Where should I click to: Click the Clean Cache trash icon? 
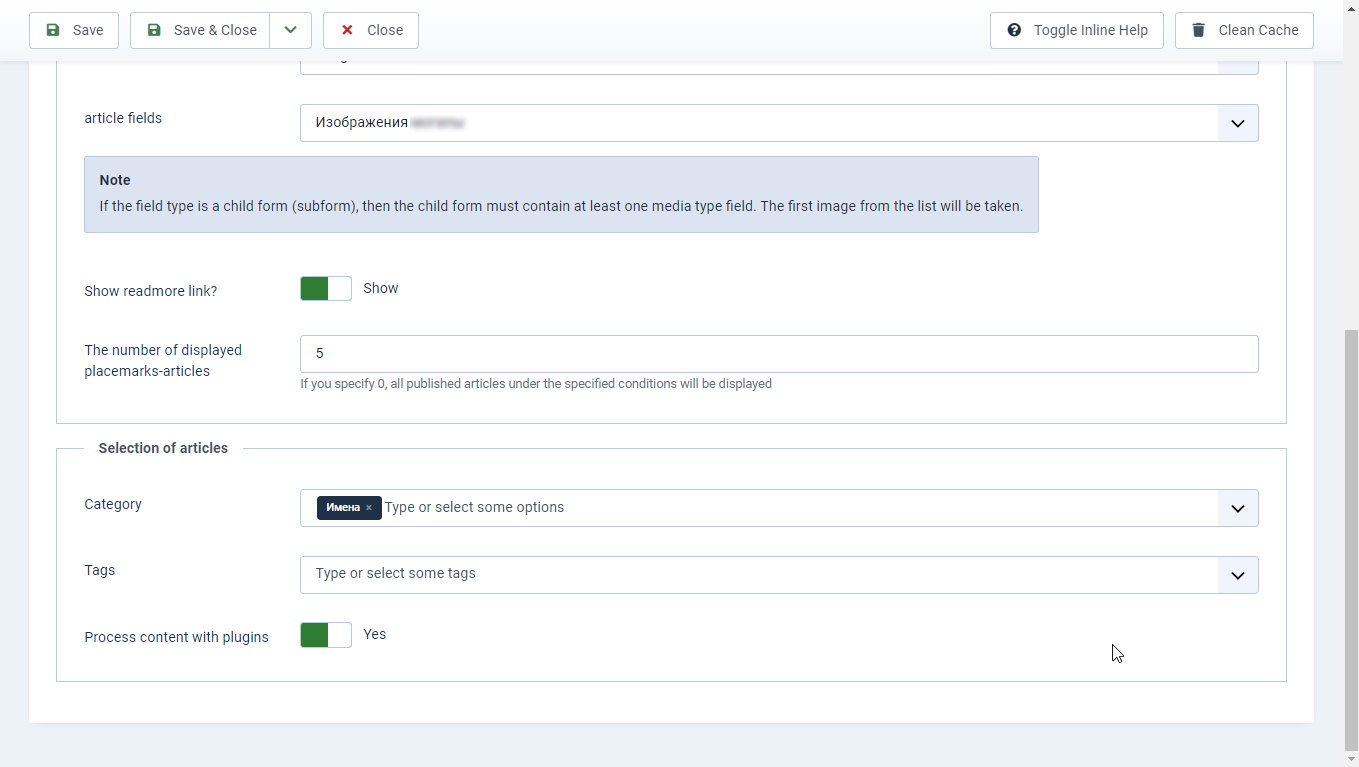coord(1198,30)
